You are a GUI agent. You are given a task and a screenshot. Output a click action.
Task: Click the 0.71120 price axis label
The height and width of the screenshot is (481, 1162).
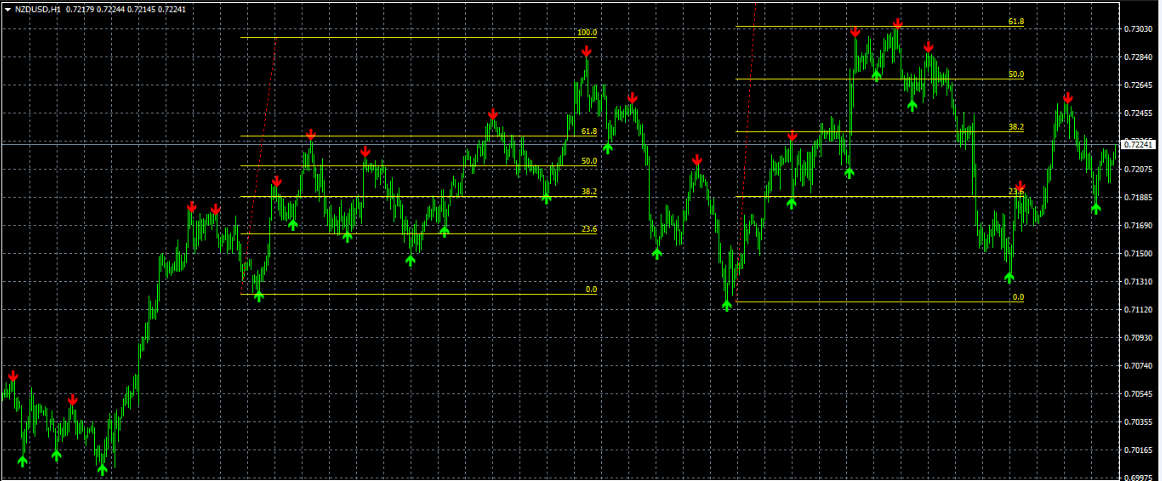(1138, 310)
